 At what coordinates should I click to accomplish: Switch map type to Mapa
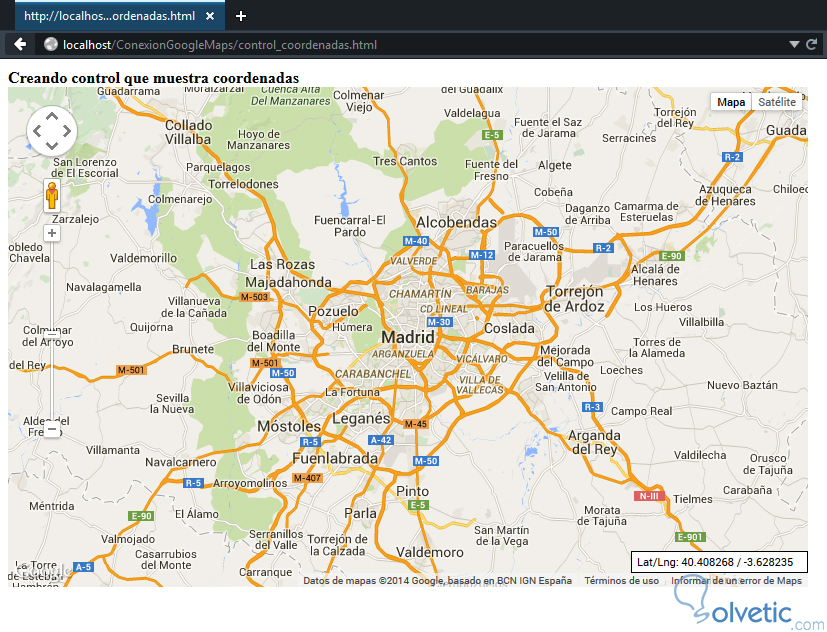[x=731, y=102]
